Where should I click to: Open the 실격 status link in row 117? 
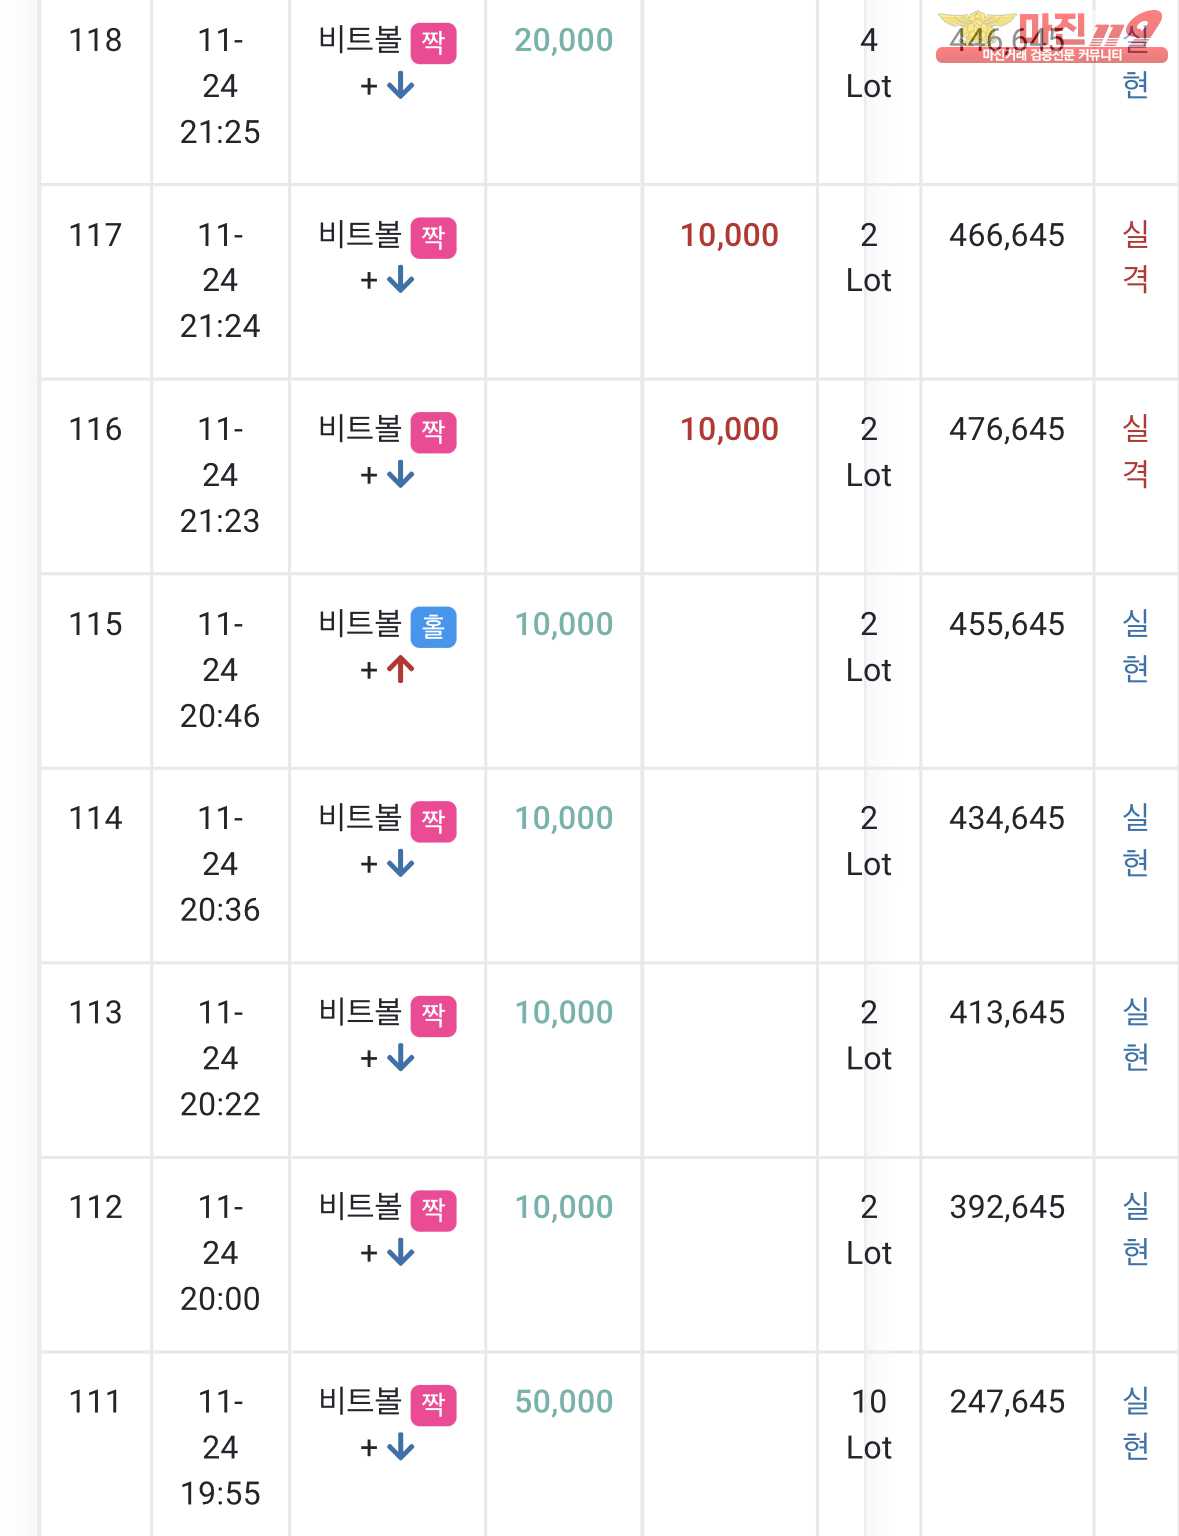(x=1136, y=257)
